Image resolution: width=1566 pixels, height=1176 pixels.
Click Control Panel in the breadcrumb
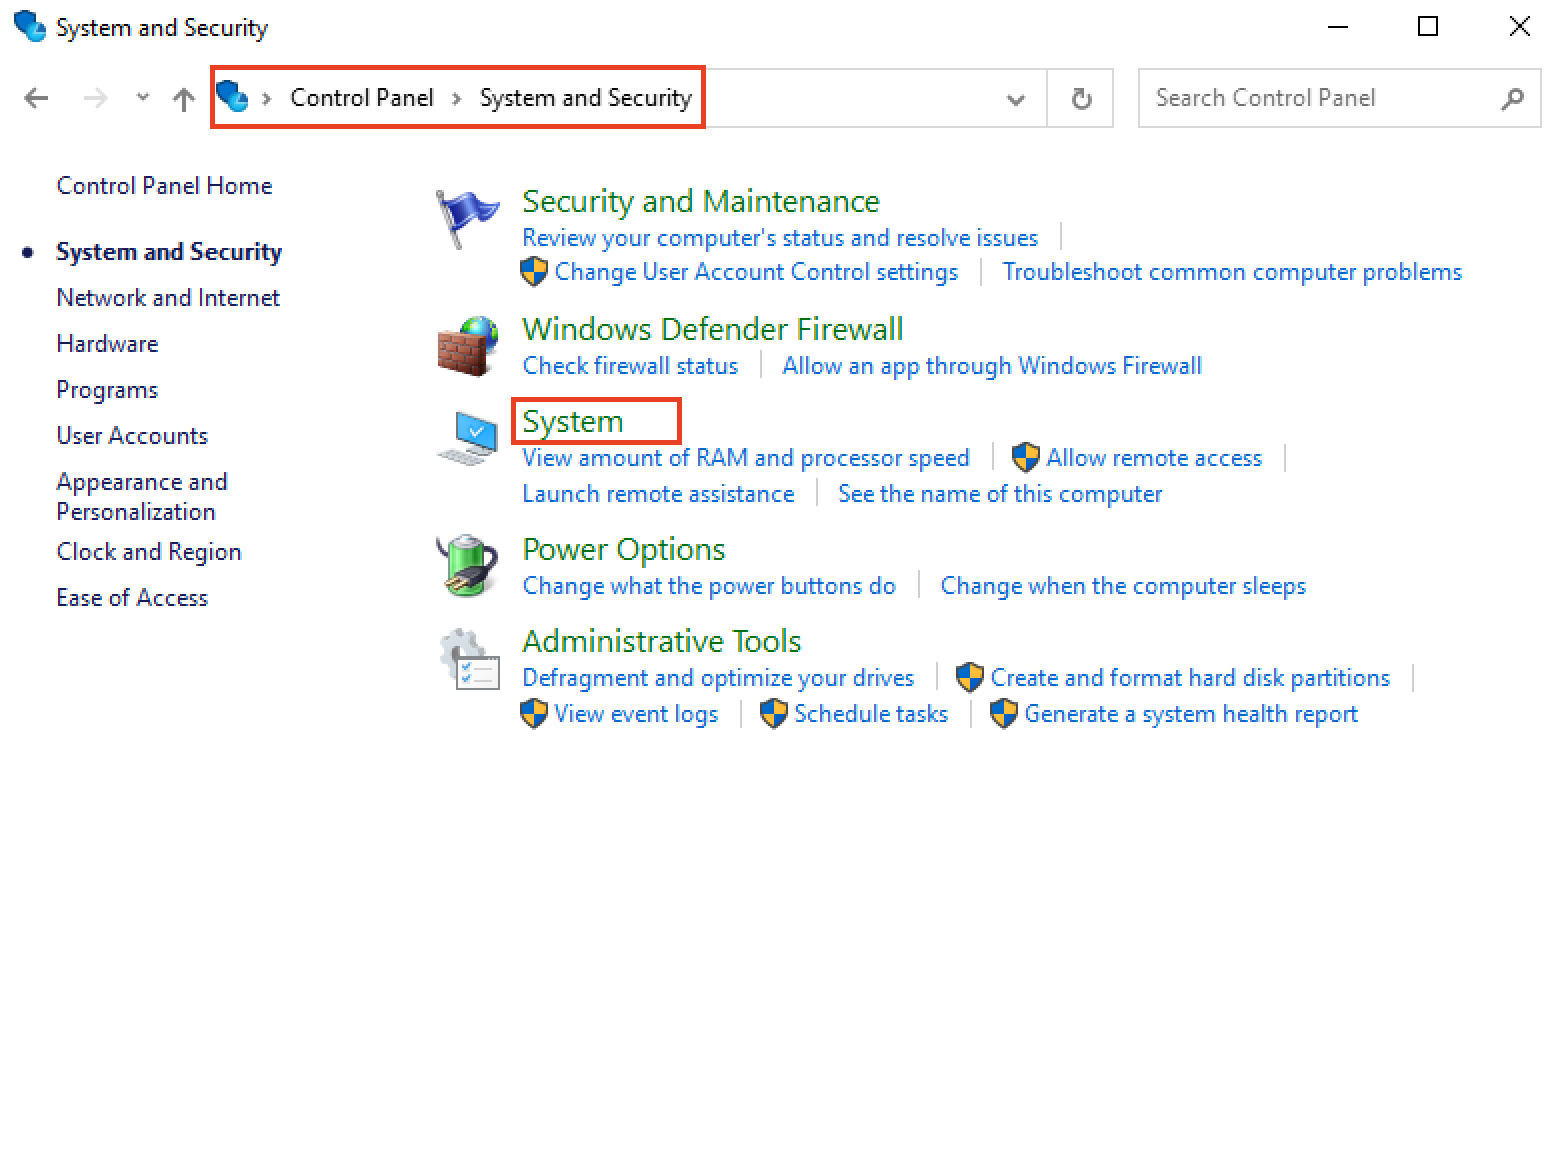(x=362, y=97)
